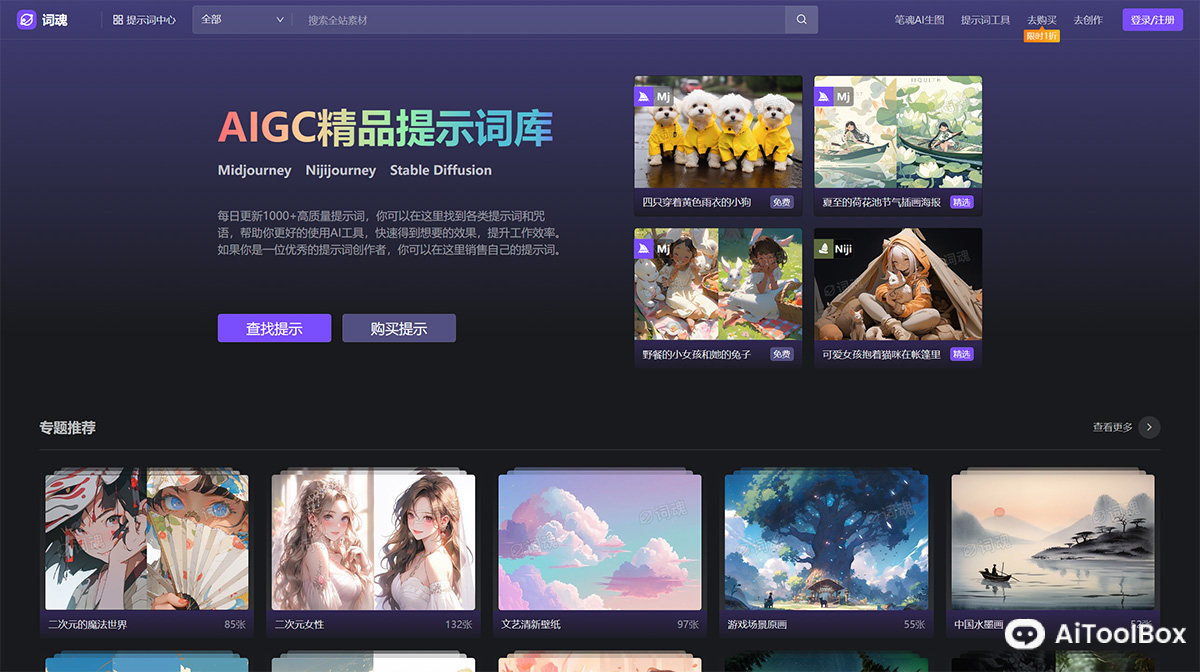Click the Midjourney label under the headline

tap(255, 170)
